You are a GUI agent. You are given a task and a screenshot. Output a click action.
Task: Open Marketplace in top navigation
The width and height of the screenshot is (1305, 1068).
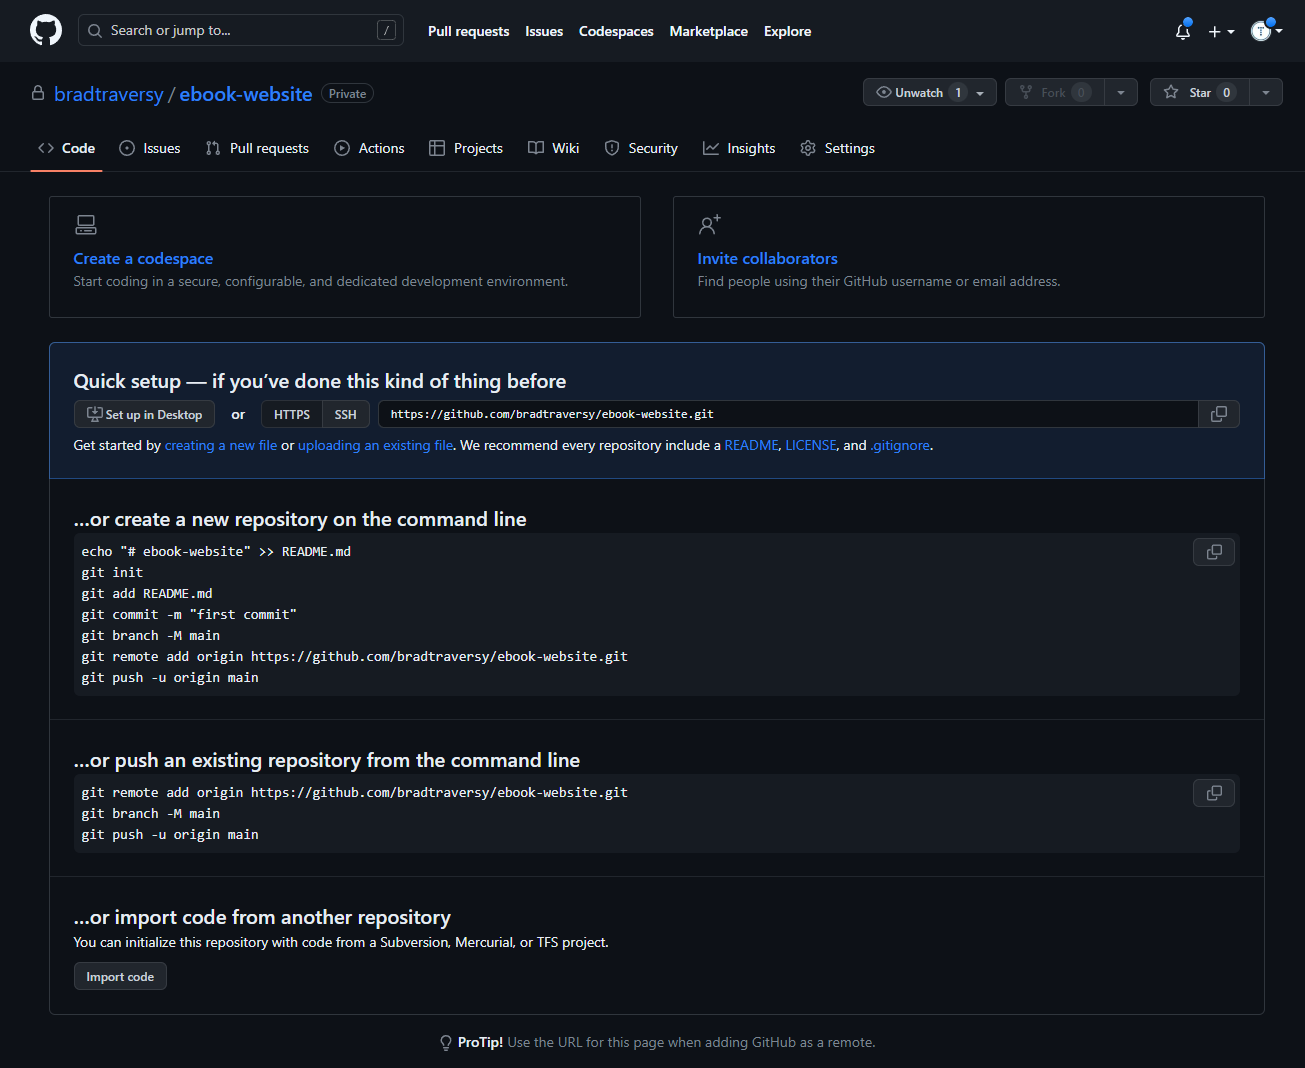709,31
